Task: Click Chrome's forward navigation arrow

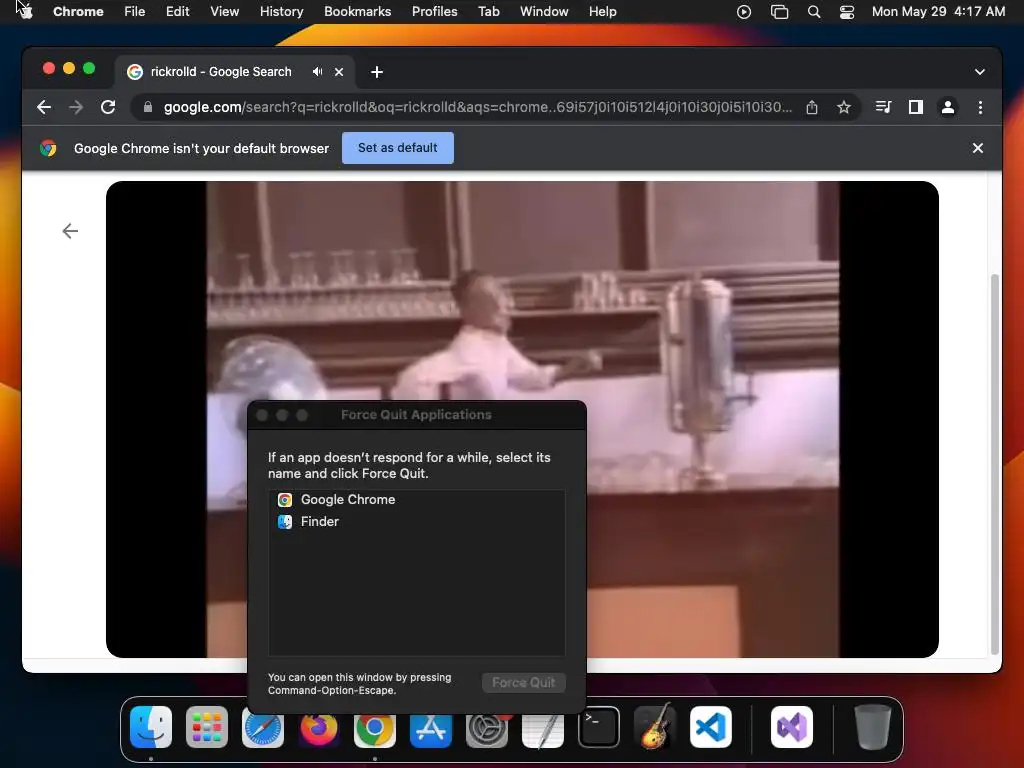Action: click(76, 107)
